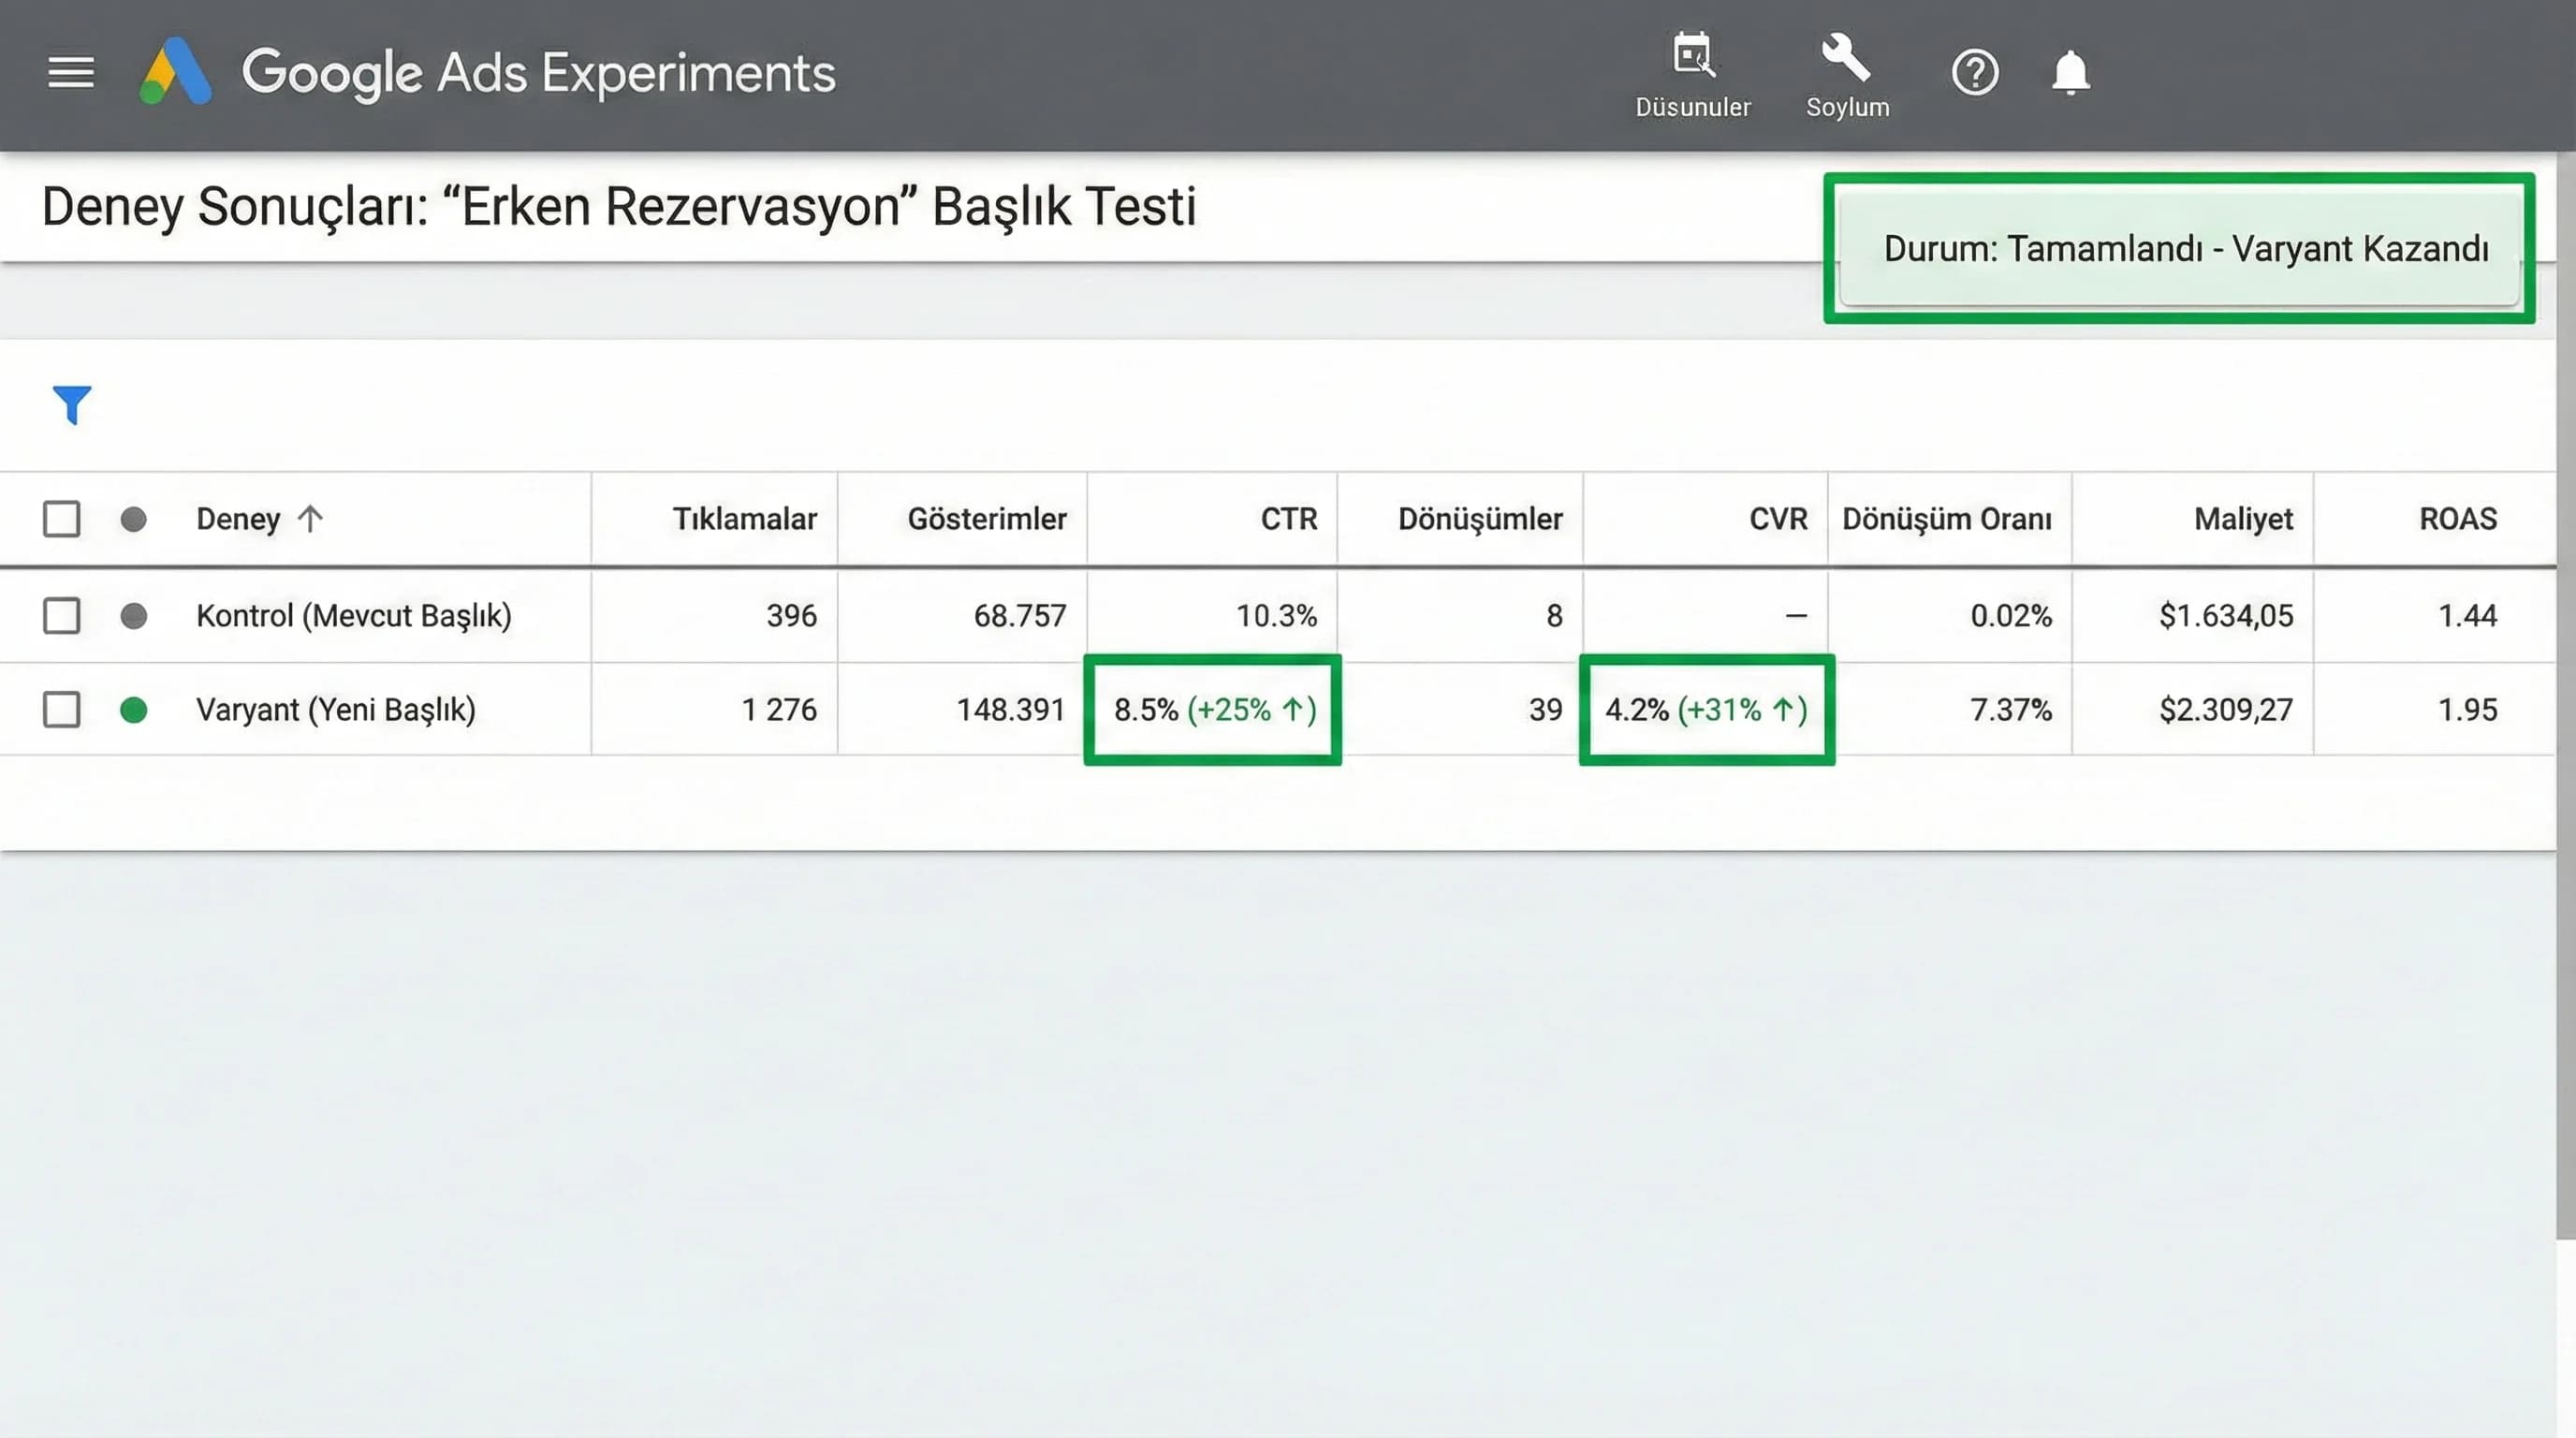Check the Varyant (Yeni Başlık) row checkbox
Viewport: 2576px width, 1438px height.
pyautogui.click(x=61, y=710)
